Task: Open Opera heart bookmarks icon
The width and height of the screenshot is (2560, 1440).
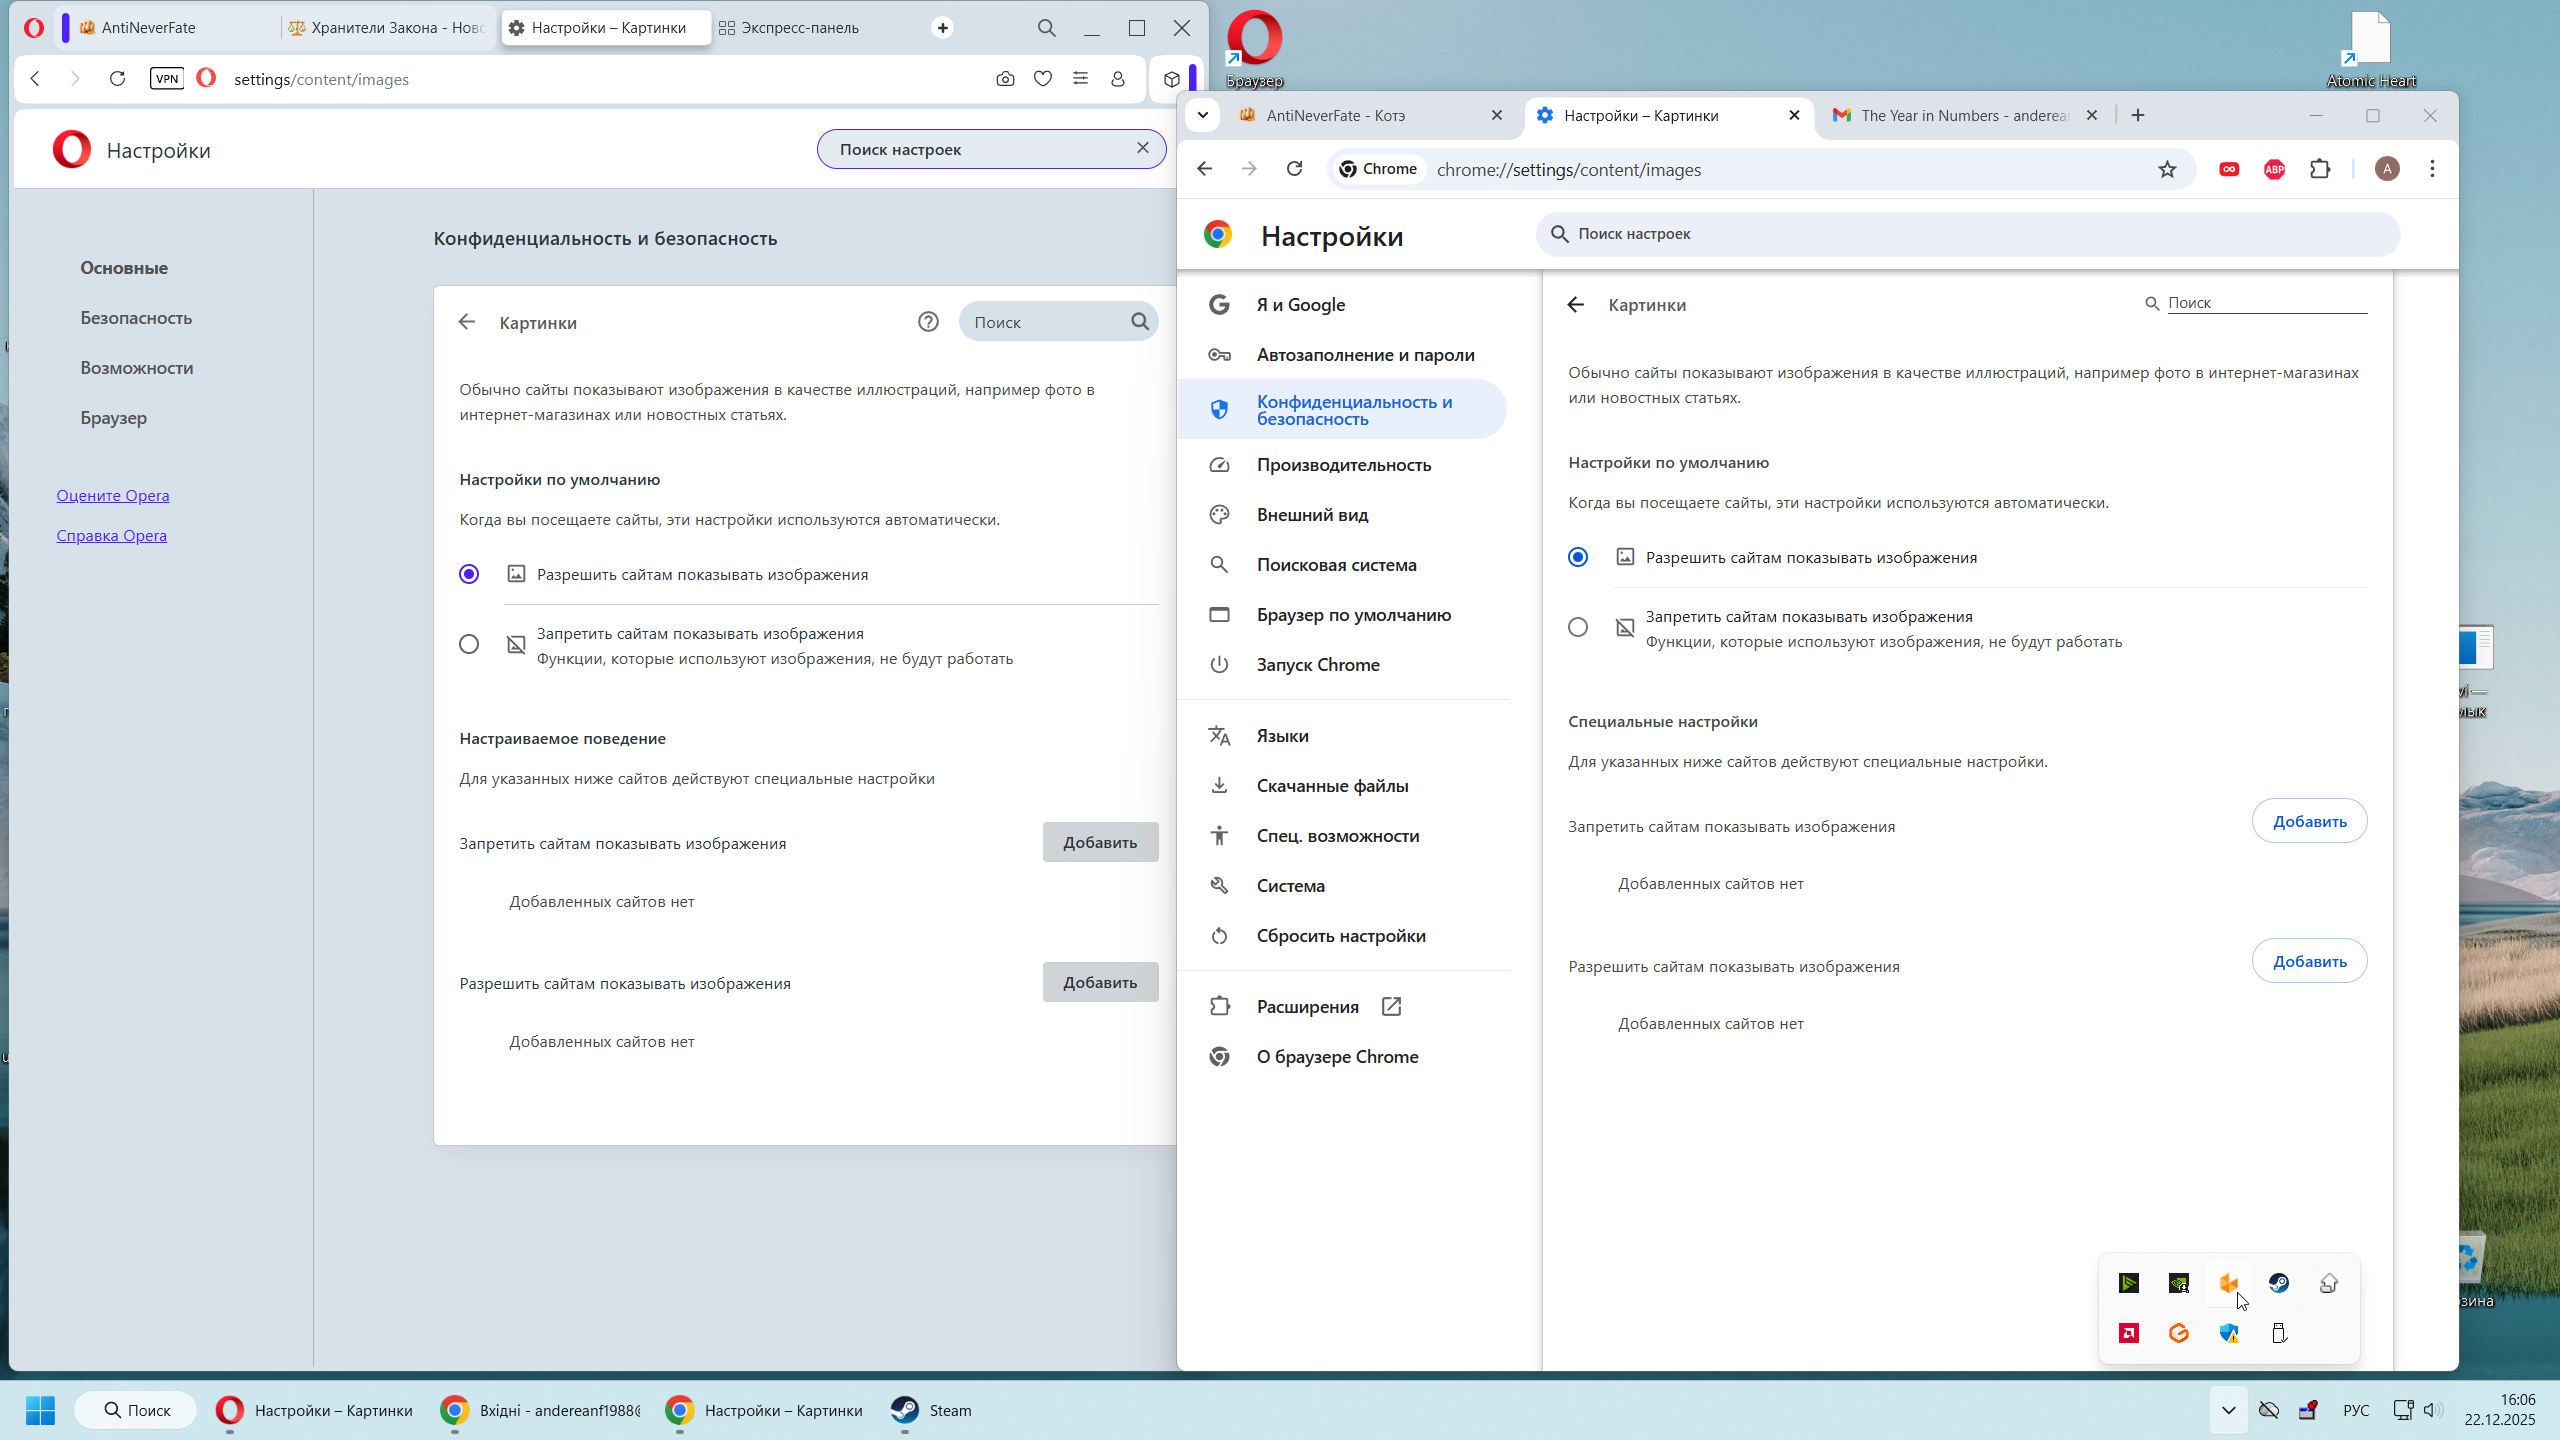Action: pos(1043,79)
